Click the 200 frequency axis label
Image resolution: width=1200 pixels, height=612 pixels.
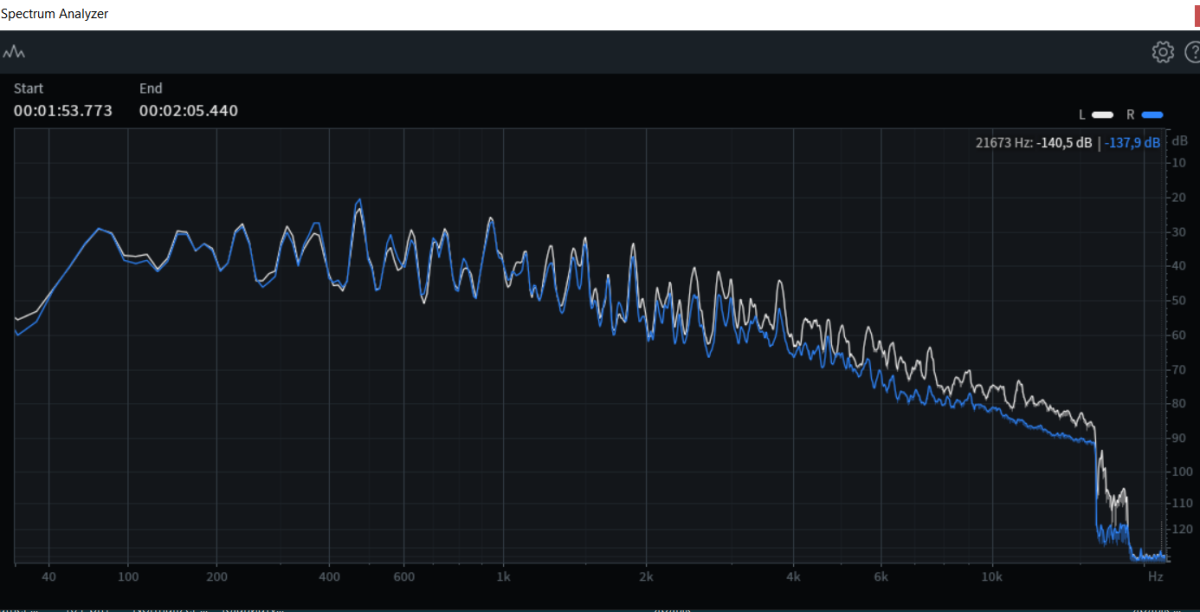click(216, 577)
